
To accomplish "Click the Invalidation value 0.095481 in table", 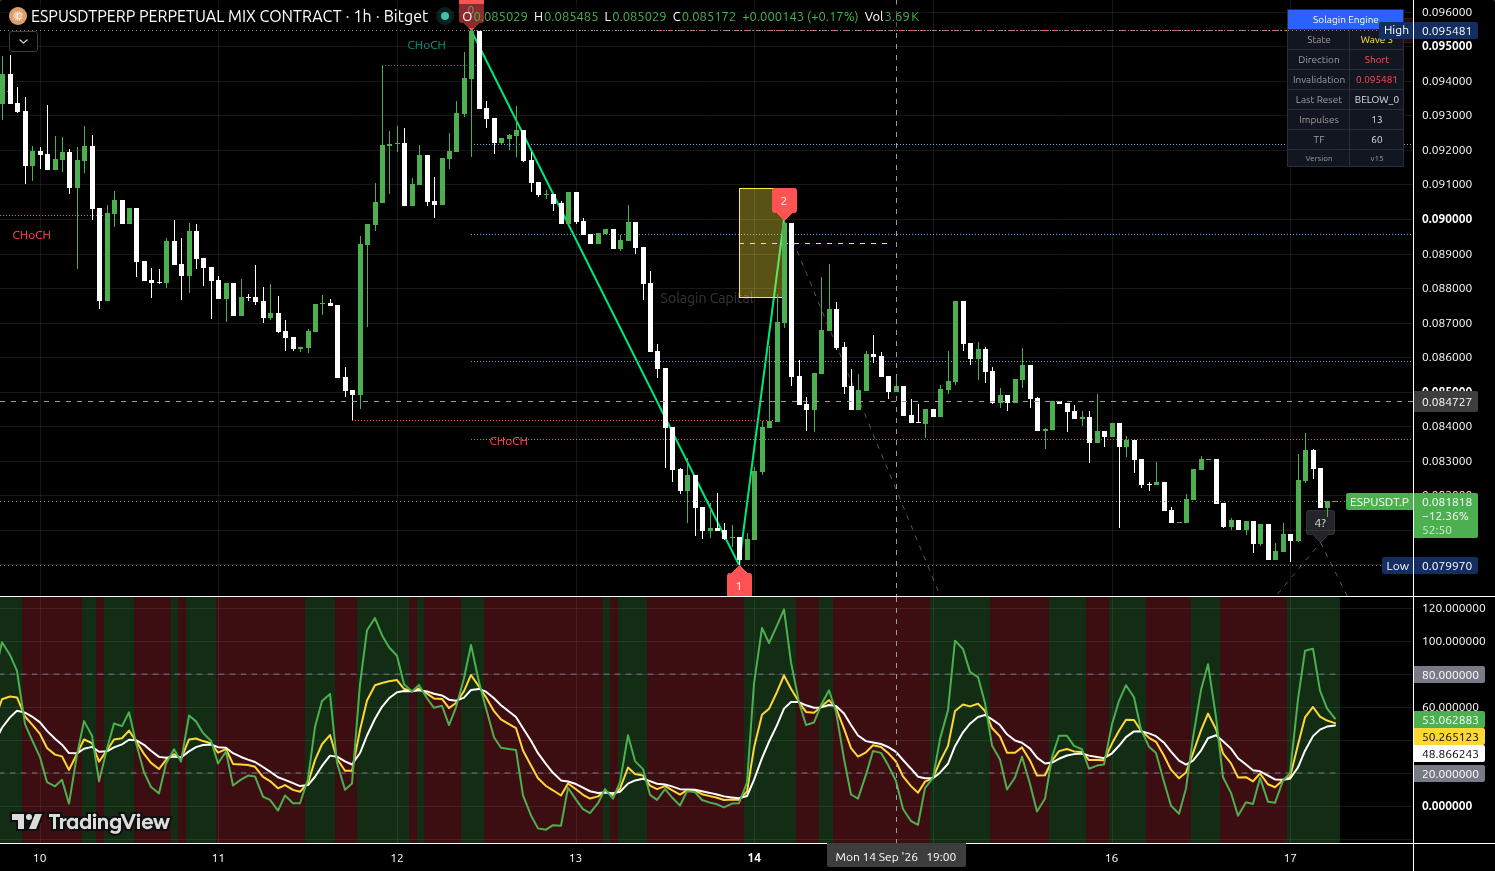I will tap(1376, 80).
